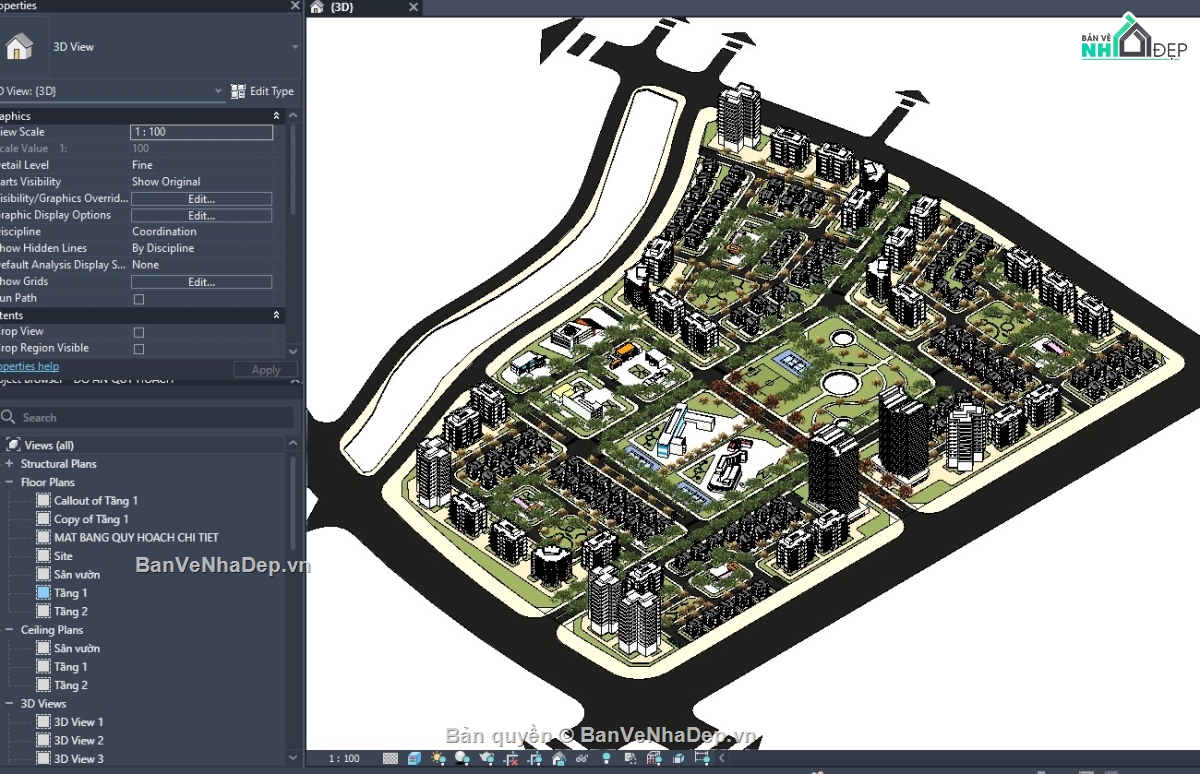Open the Show Rendering Dialog teapot icon
The width and height of the screenshot is (1200, 774).
tap(487, 758)
